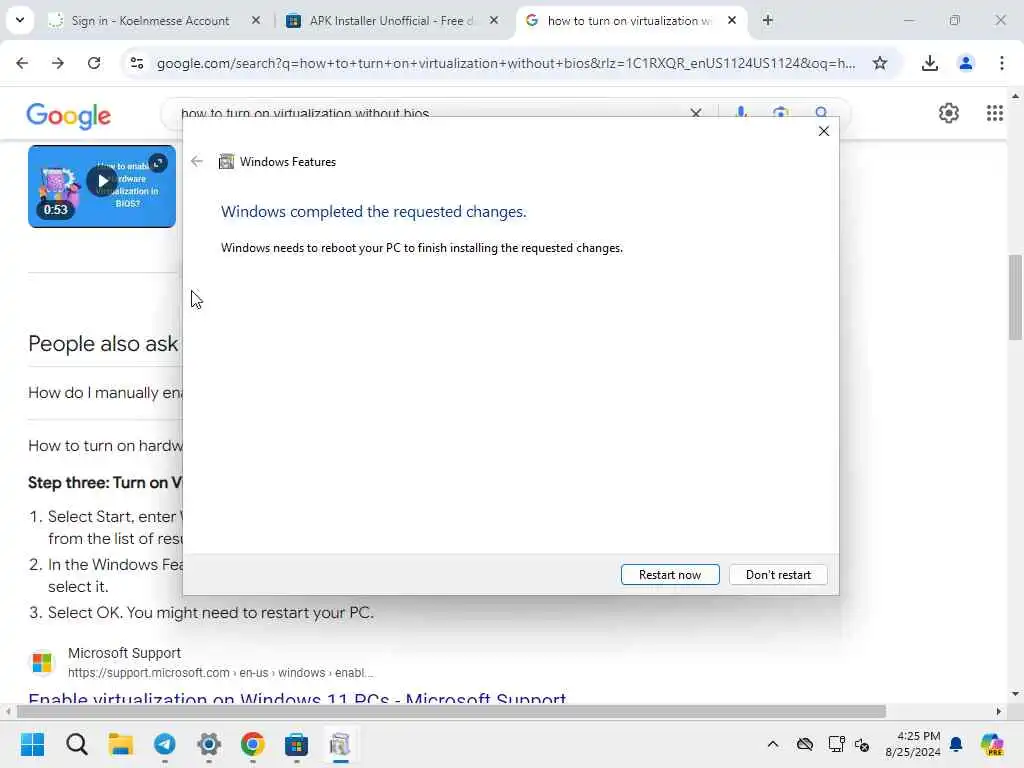1024x768 pixels.
Task: Go forward in Chrome browser
Action: (58, 63)
